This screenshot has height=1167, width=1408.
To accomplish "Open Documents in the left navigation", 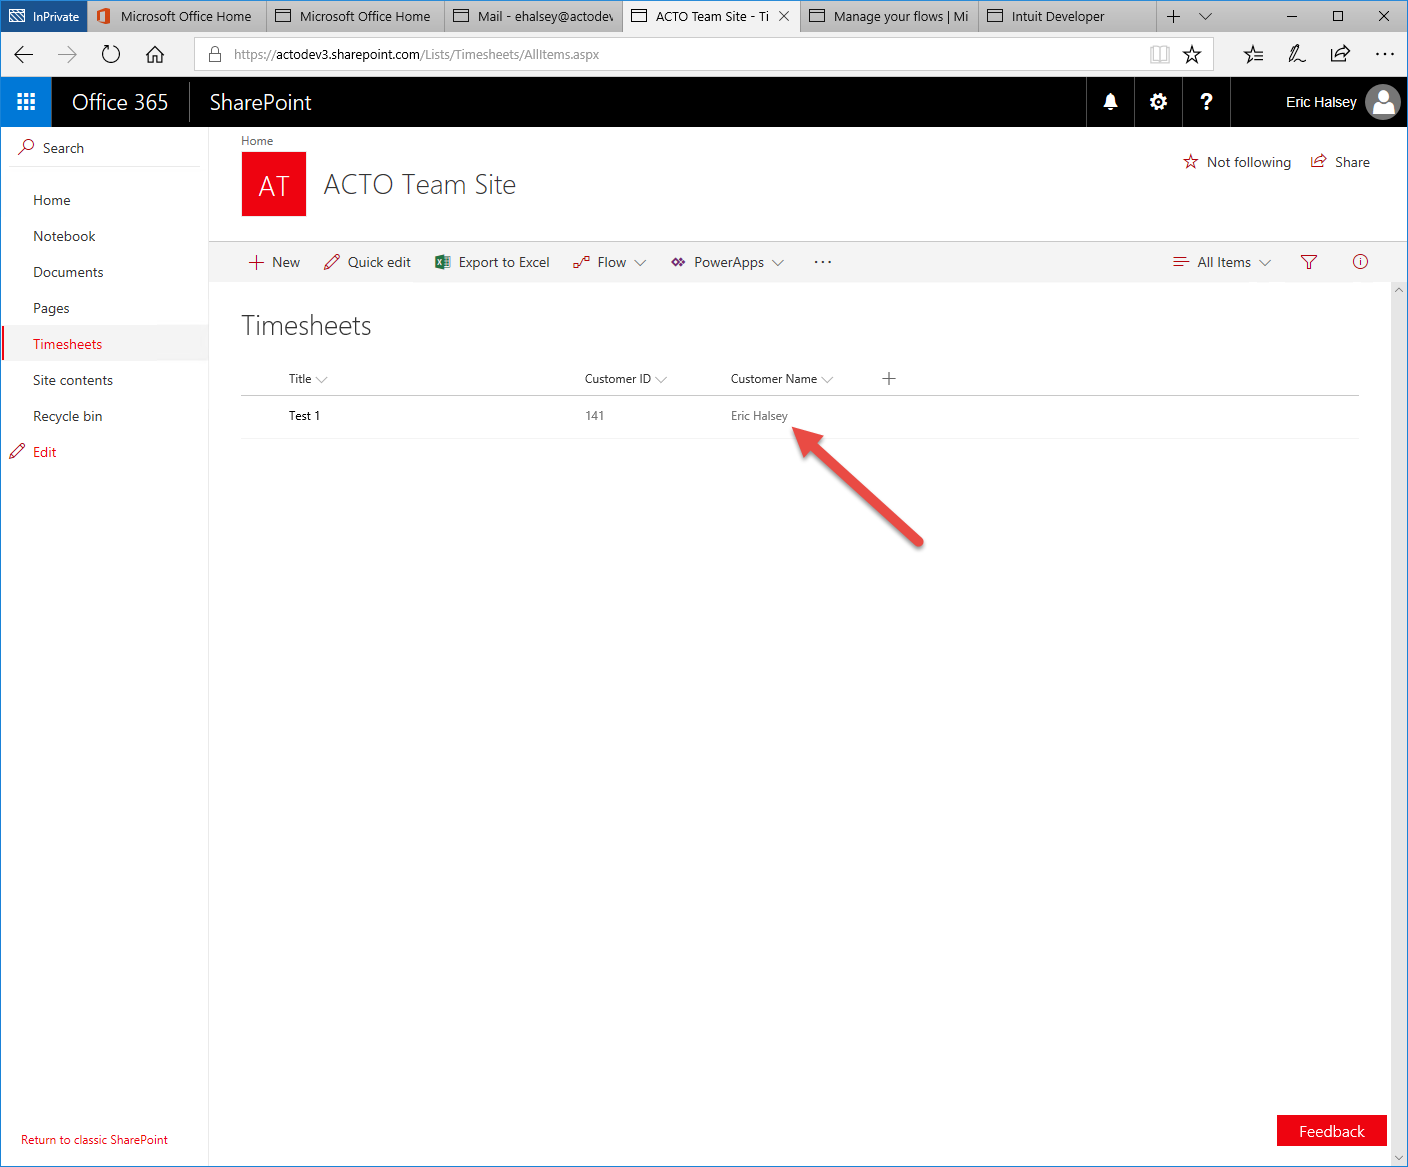I will (x=68, y=272).
